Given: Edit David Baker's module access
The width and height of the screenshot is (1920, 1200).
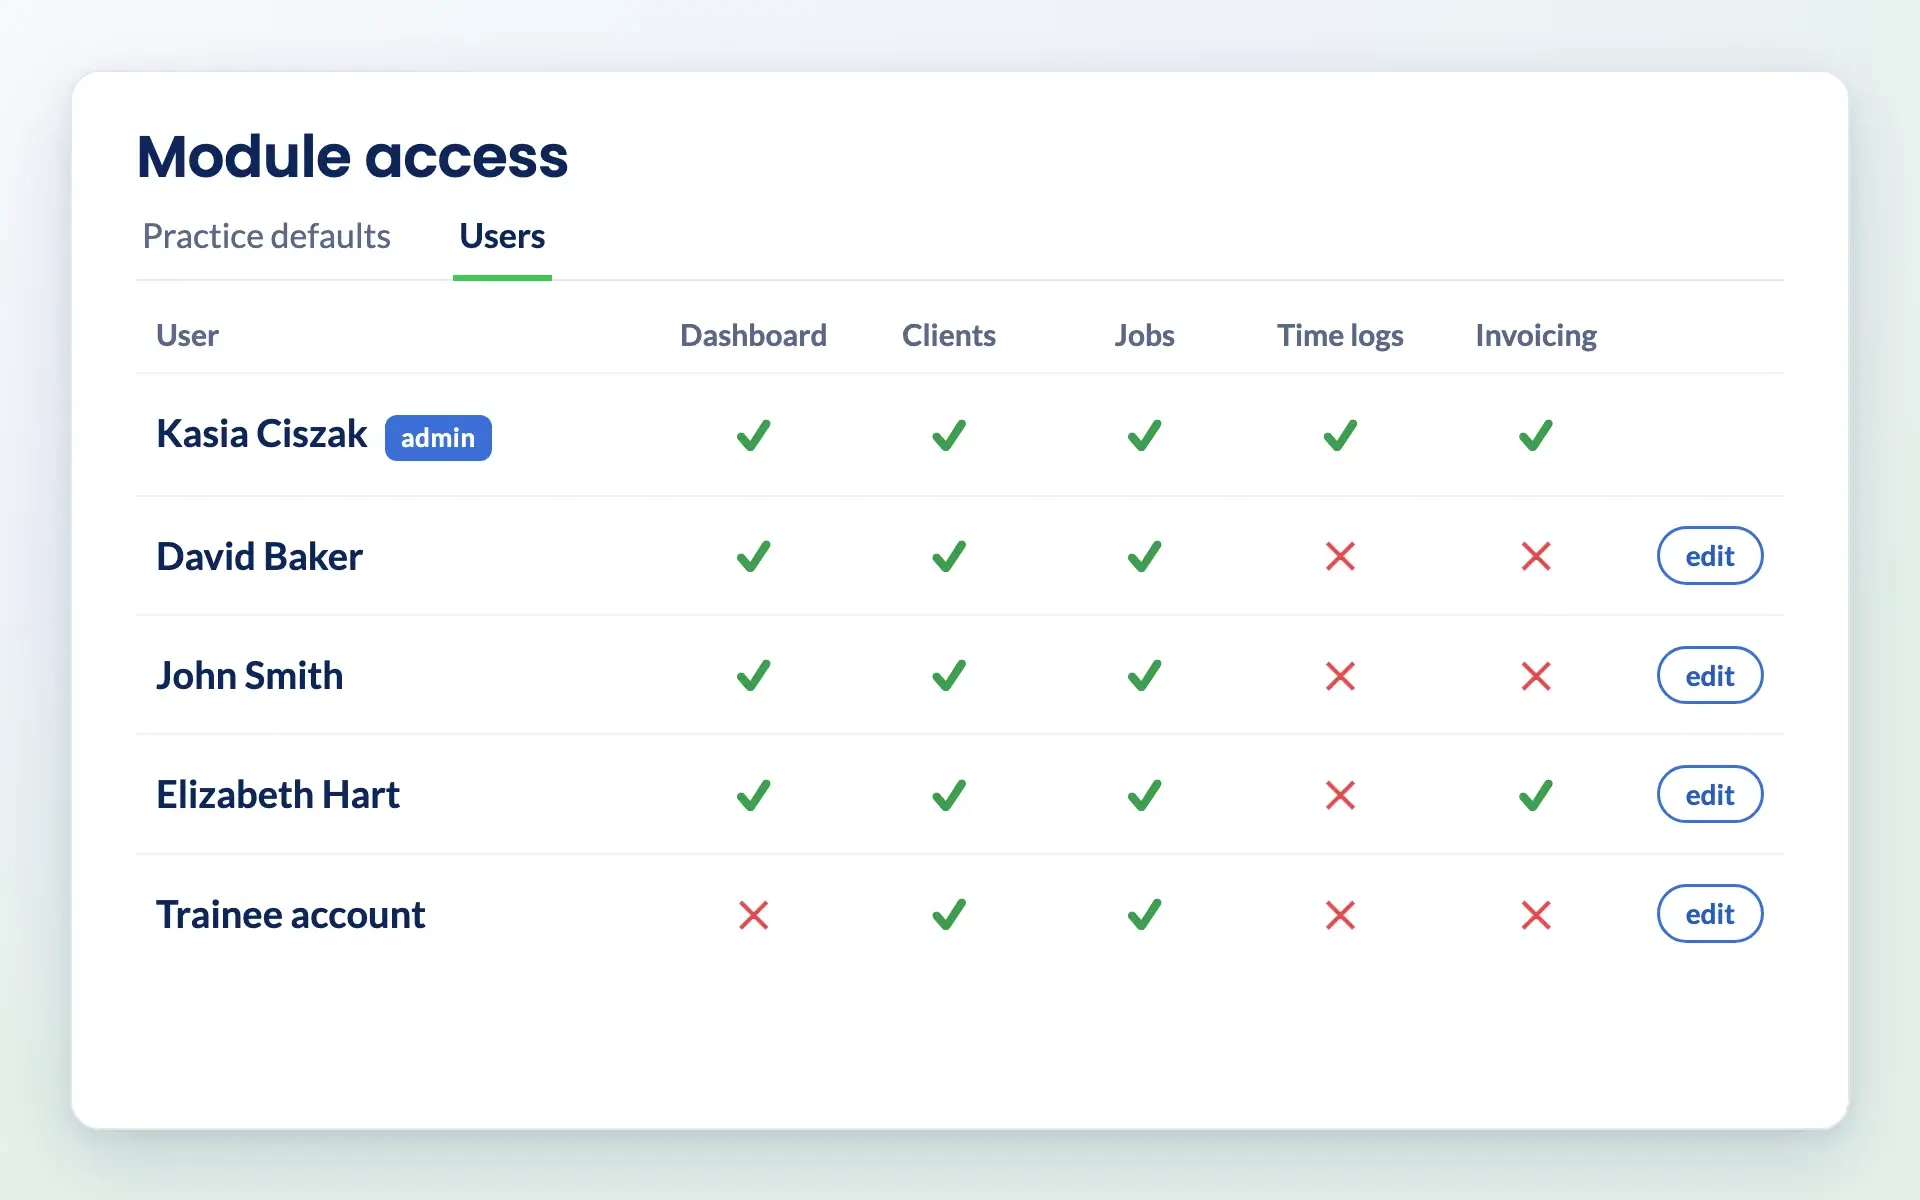Looking at the screenshot, I should pos(1710,556).
